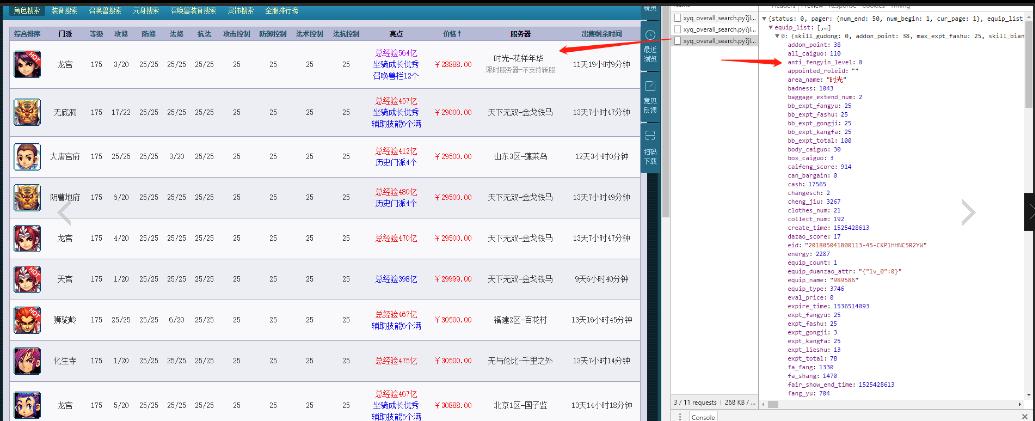1035x421 pixels.
Task: Collapse the root status JSON object
Action: pyautogui.click(x=764, y=18)
